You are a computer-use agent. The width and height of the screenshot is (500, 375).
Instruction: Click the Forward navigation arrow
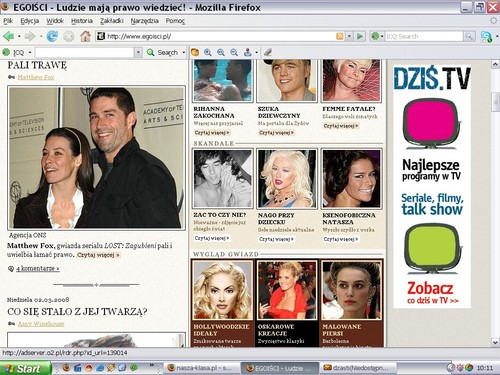[x=30, y=36]
